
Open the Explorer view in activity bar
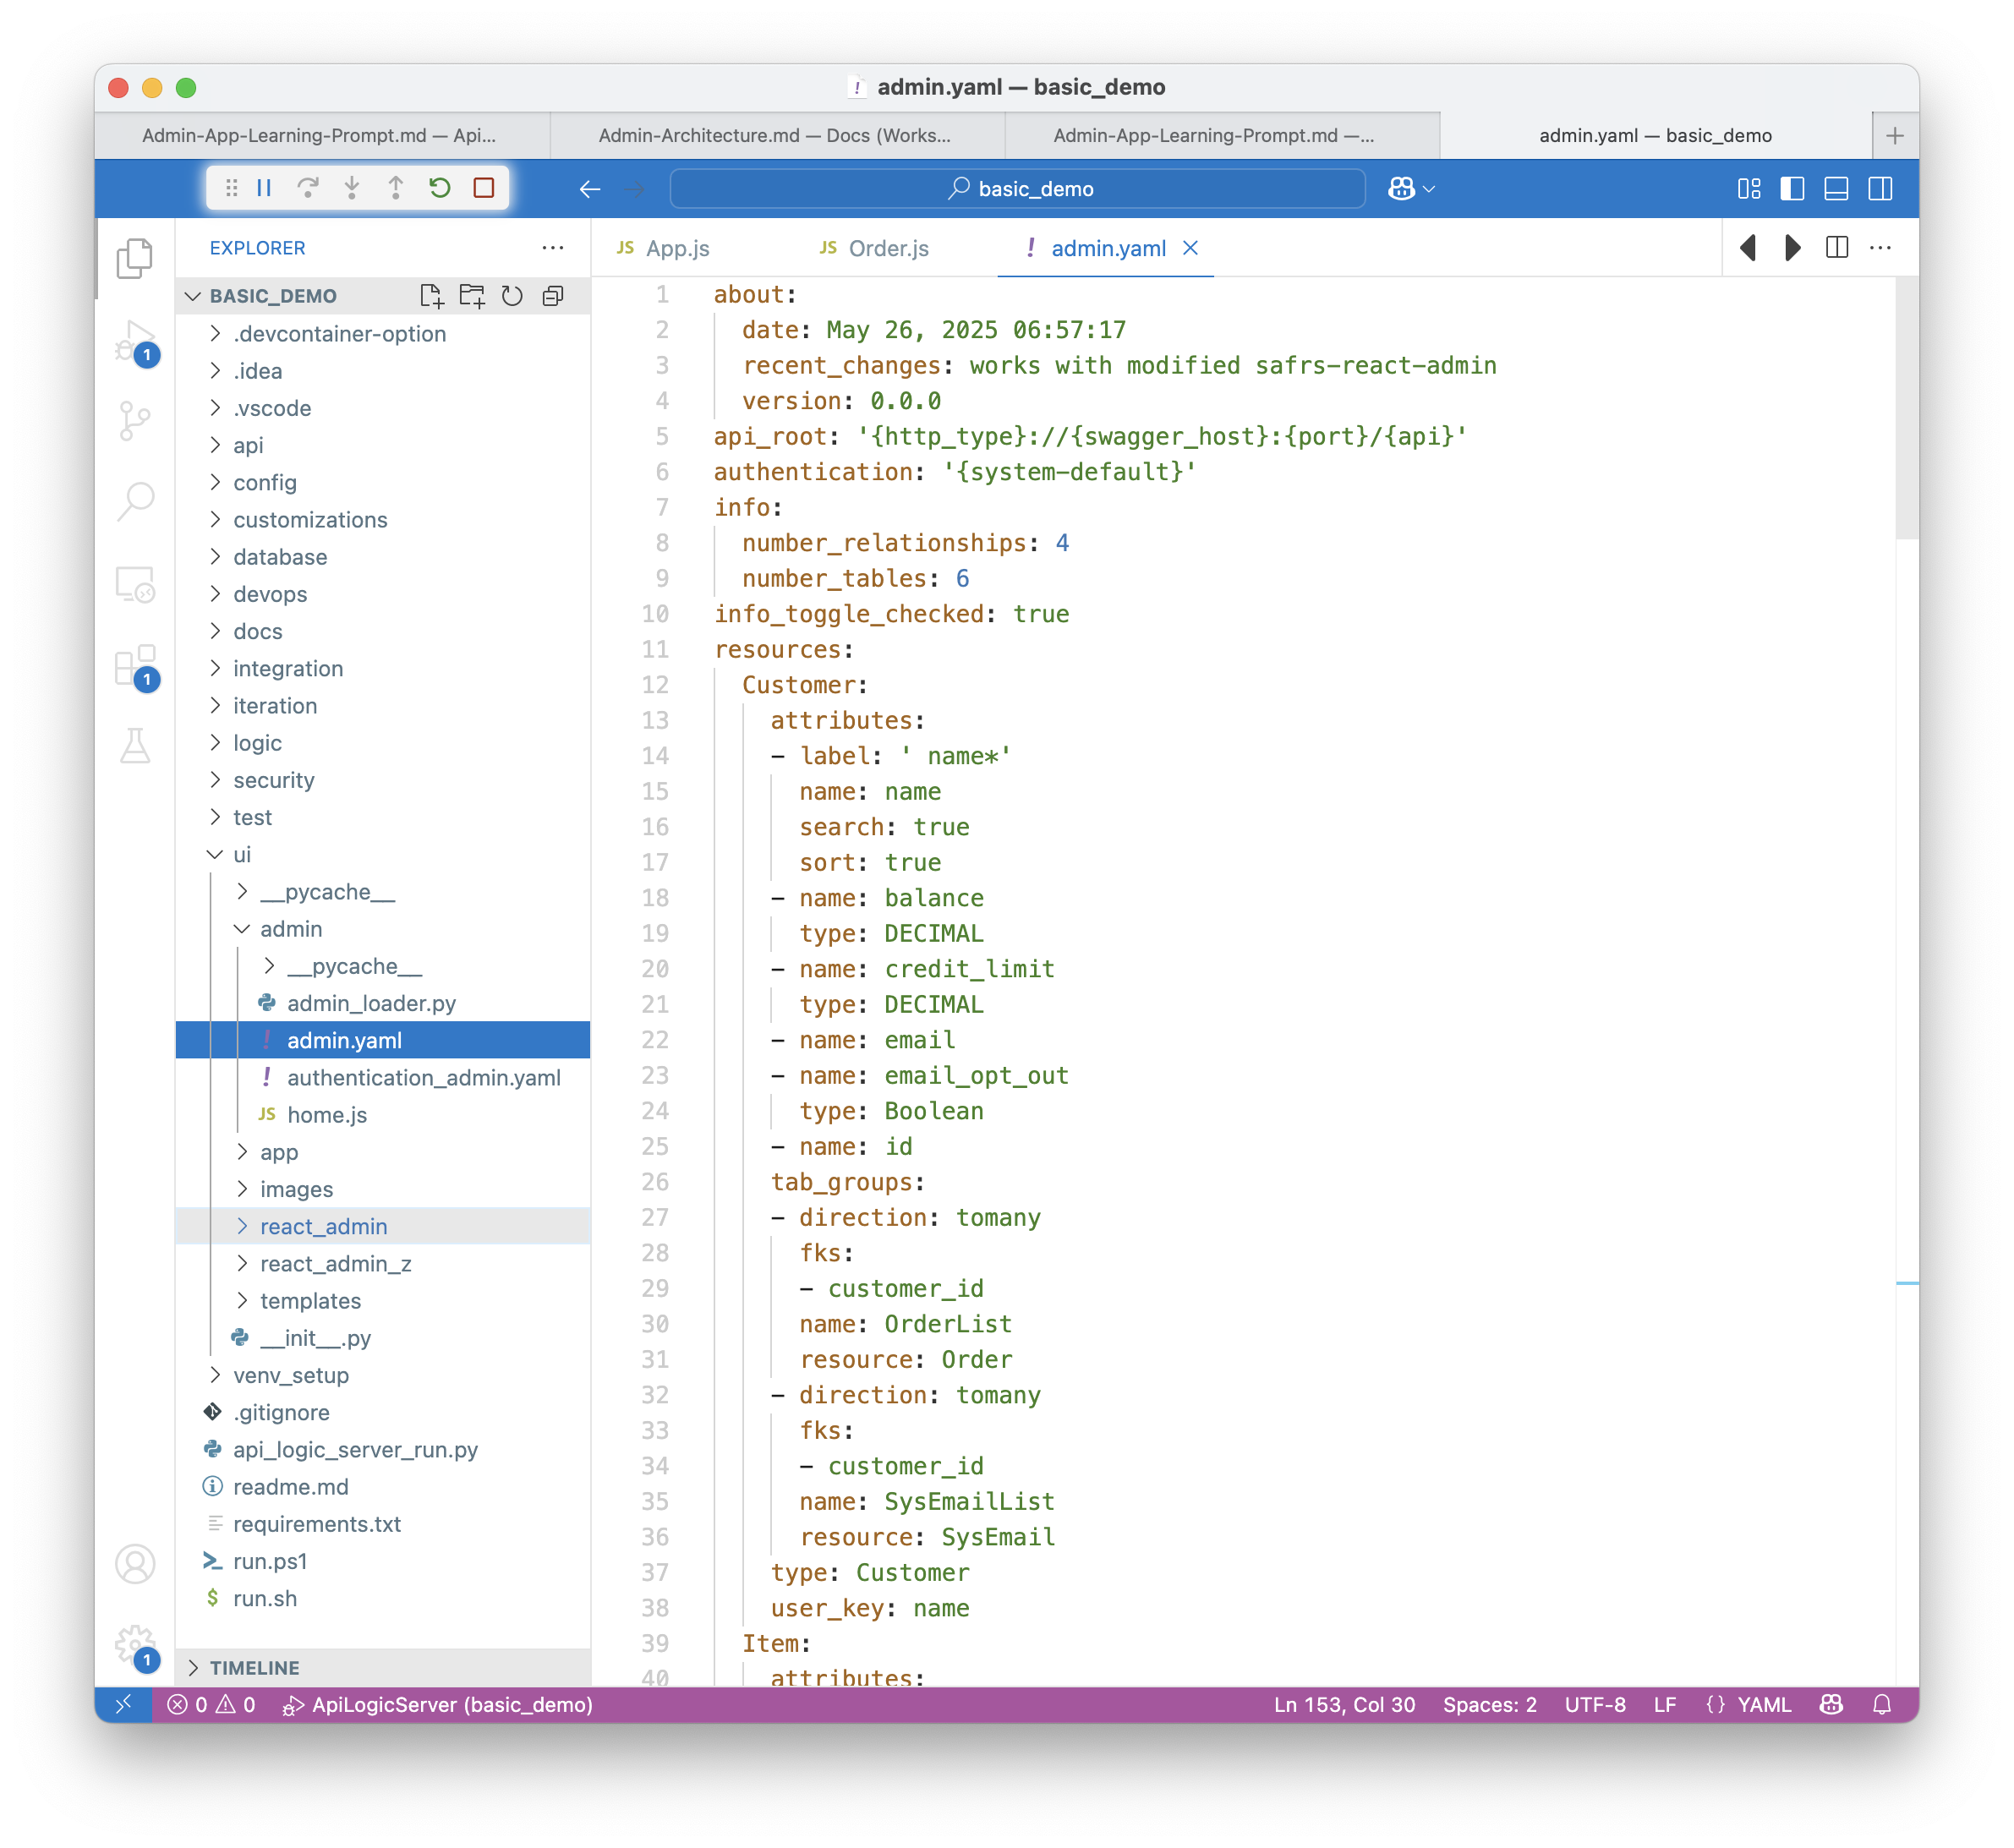[135, 258]
